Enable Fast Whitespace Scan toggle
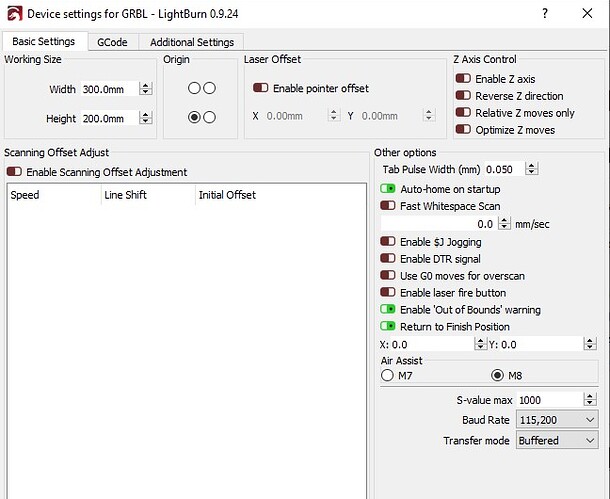The height and width of the screenshot is (499, 610). [387, 205]
